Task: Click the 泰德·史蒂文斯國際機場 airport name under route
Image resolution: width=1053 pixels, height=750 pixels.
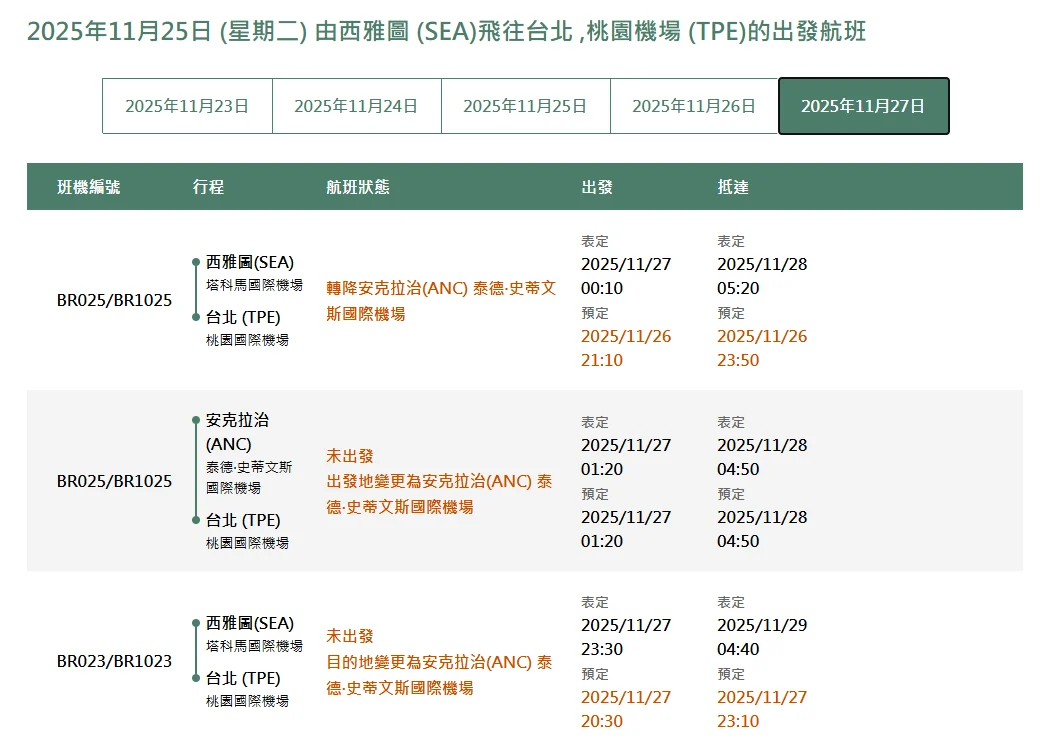Action: pyautogui.click(x=248, y=477)
